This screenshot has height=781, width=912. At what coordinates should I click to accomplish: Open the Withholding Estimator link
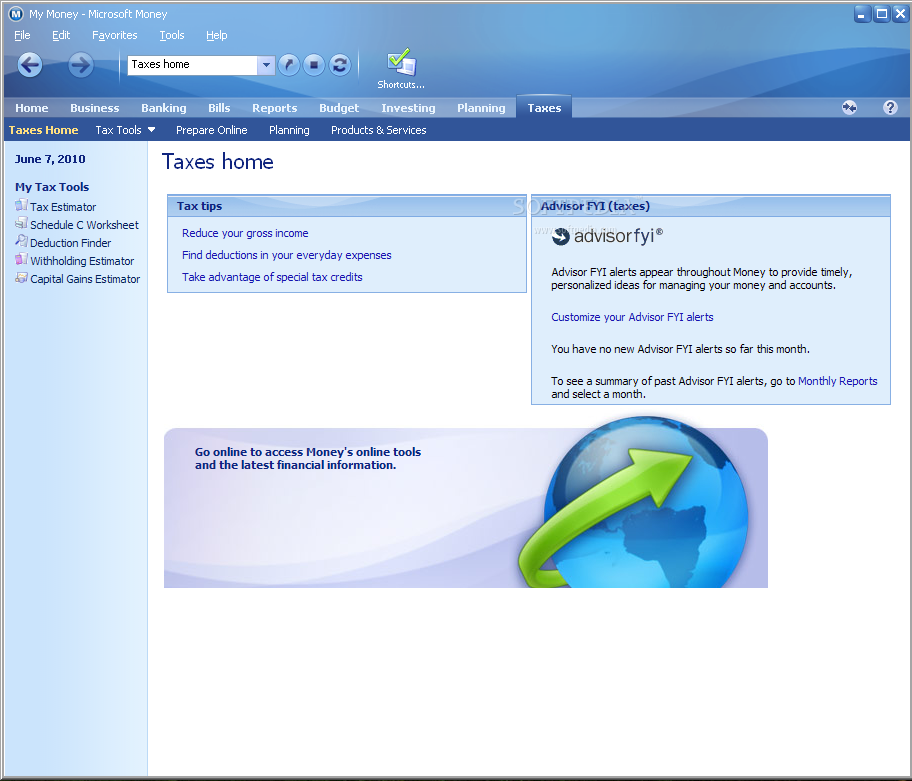pyautogui.click(x=82, y=261)
